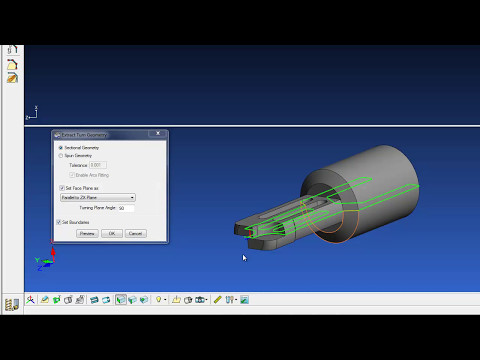Click the green part icon in bottom toolbar
The height and width of the screenshot is (360, 480).
pyautogui.click(x=56, y=300)
